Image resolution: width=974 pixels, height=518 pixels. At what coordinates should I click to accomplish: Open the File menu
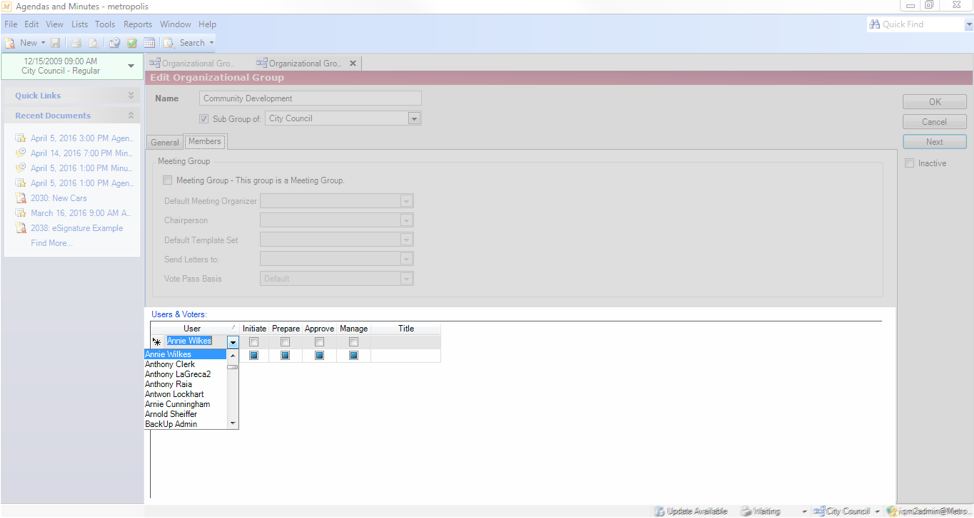point(11,24)
